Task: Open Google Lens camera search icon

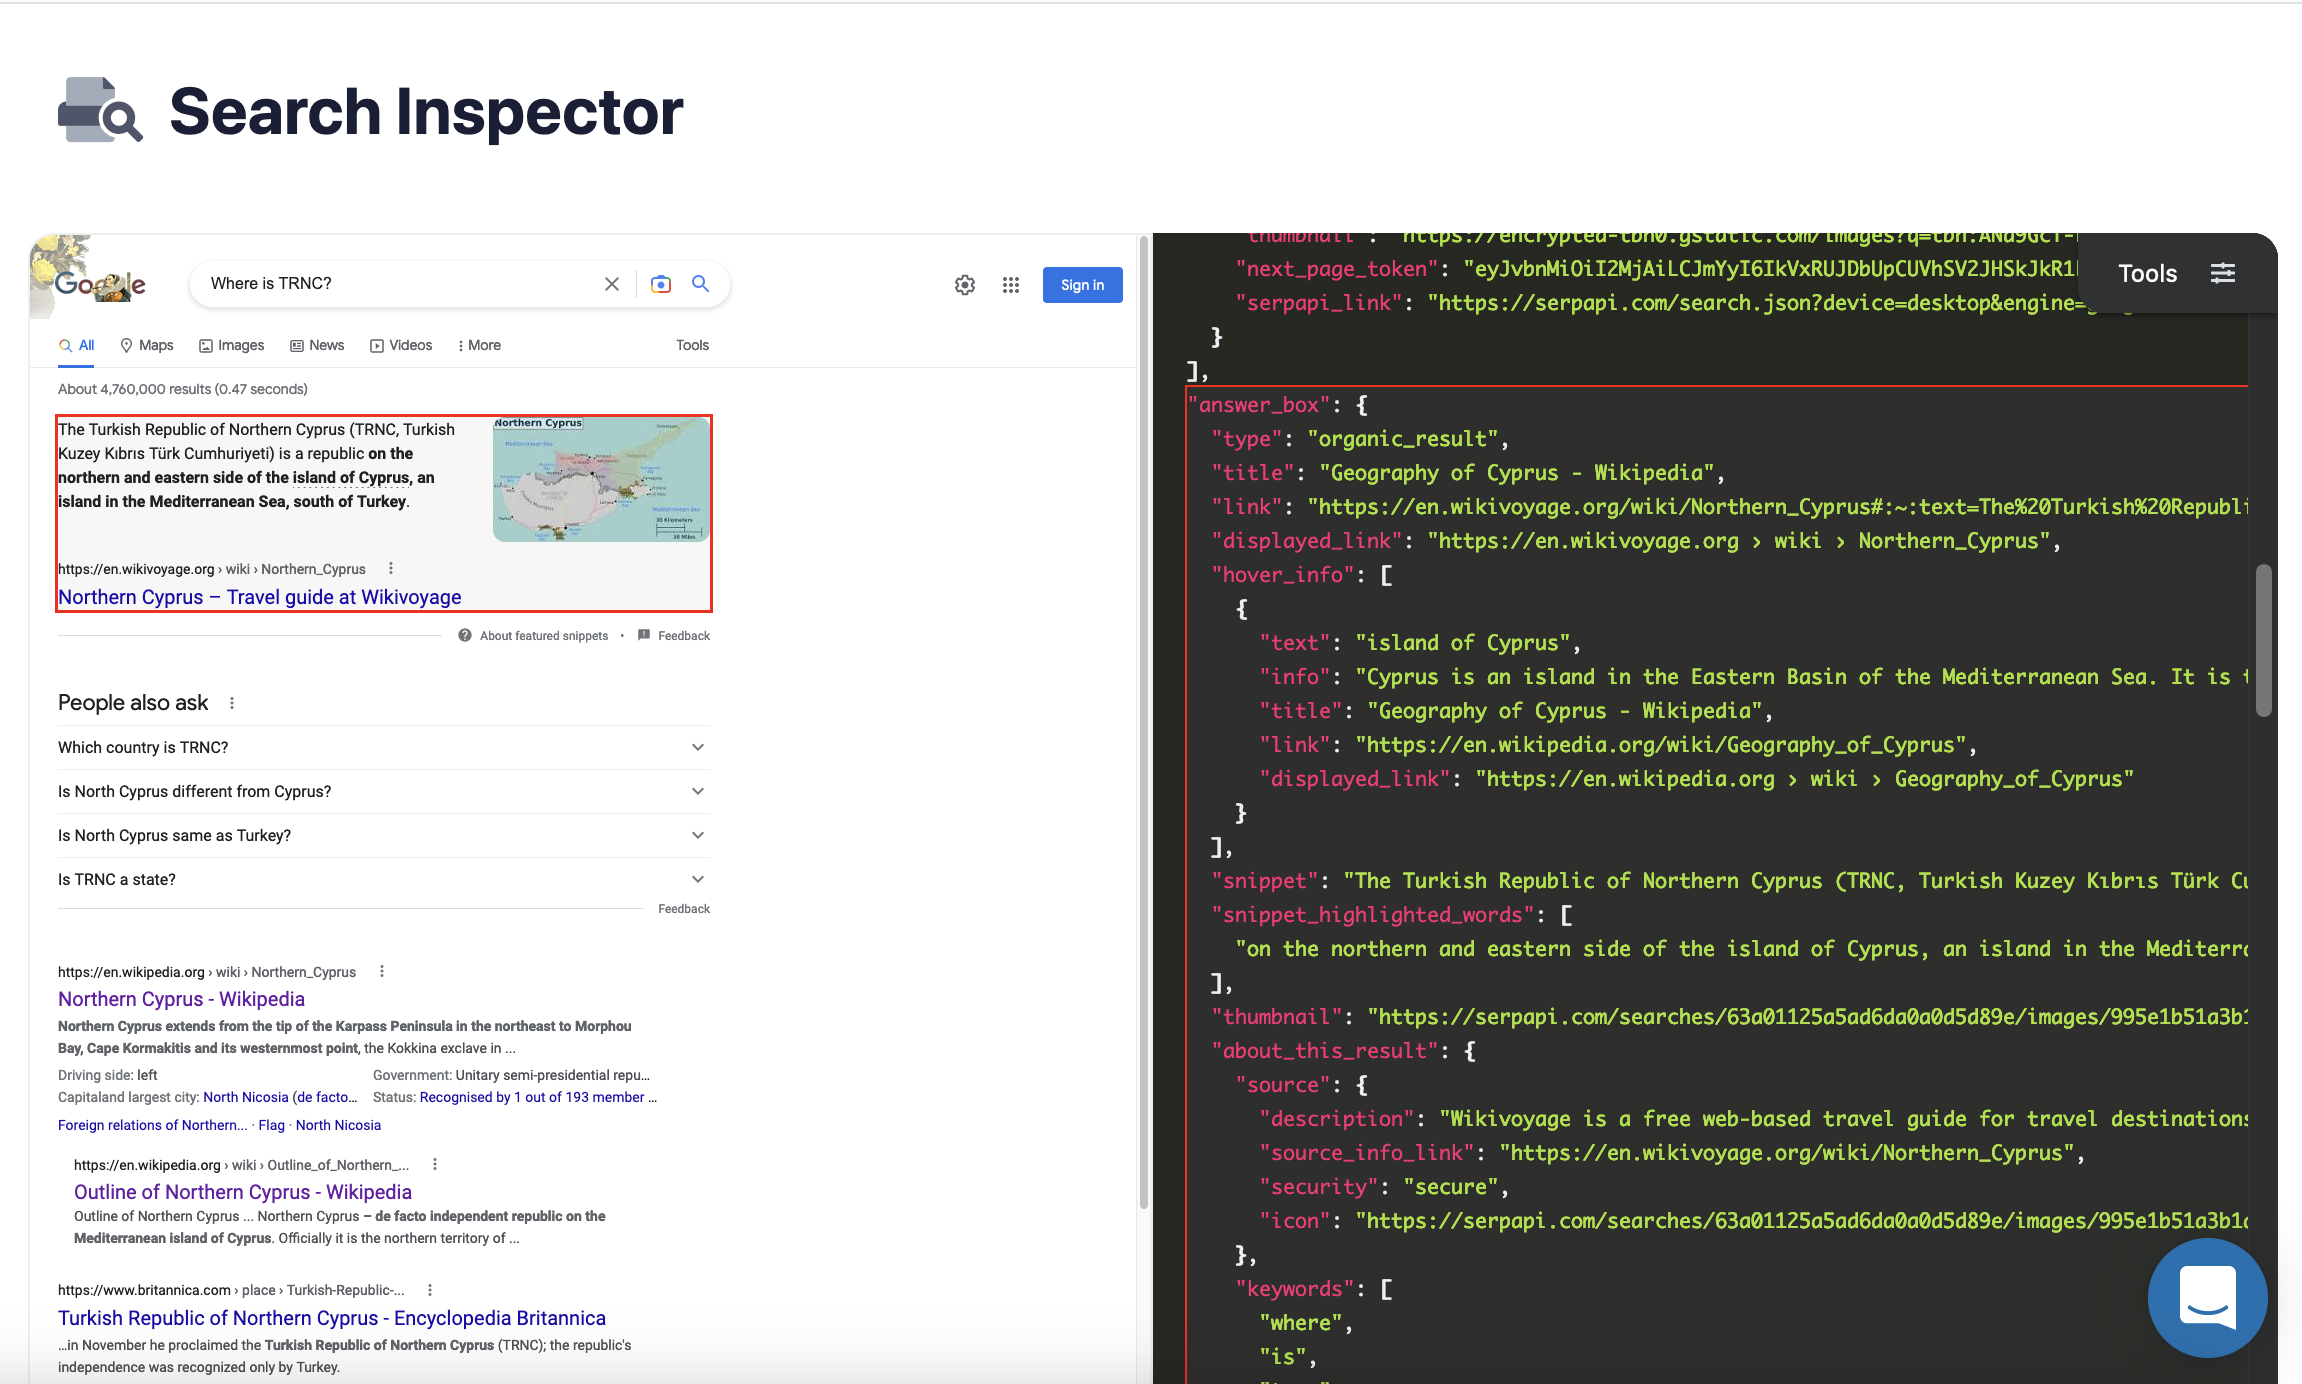Action: (x=660, y=284)
